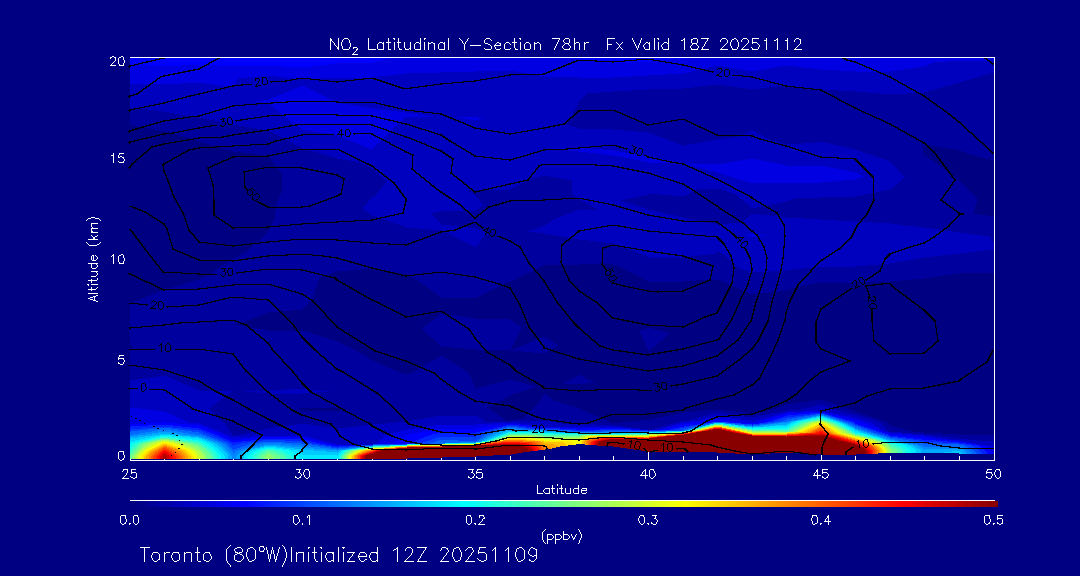Click the 0.2 tick label on colorbar
The image size is (1080, 576).
pos(475,520)
